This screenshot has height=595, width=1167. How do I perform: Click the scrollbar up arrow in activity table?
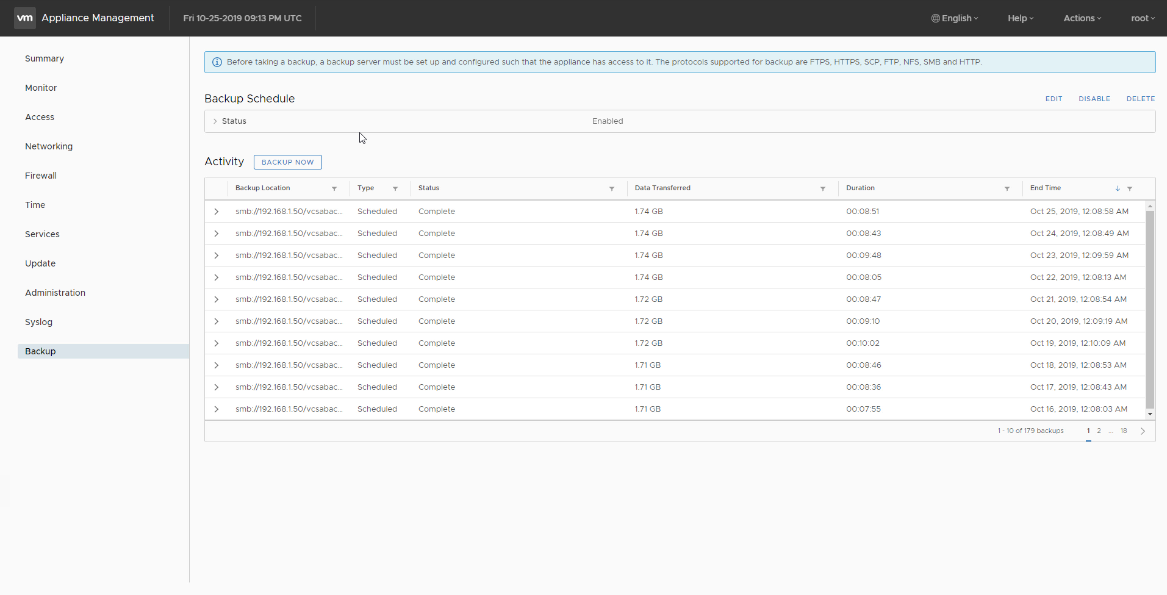coord(1150,206)
